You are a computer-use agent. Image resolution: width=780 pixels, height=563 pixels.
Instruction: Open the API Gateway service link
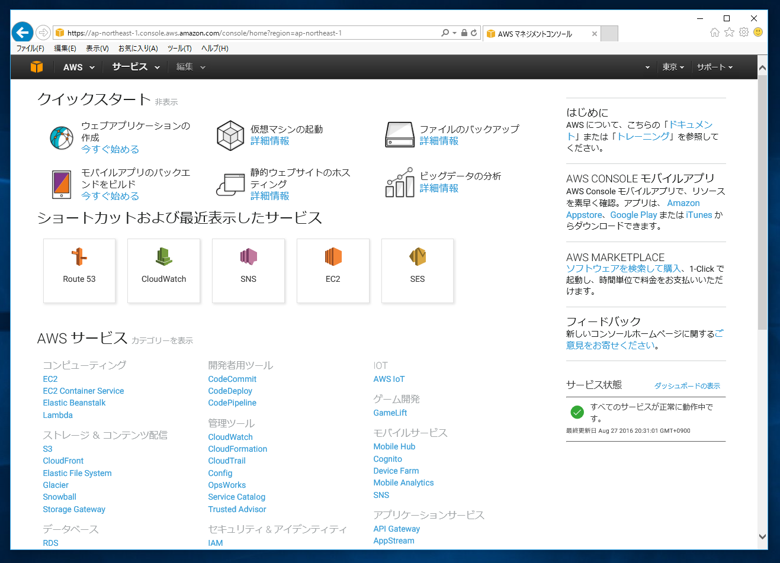[396, 529]
